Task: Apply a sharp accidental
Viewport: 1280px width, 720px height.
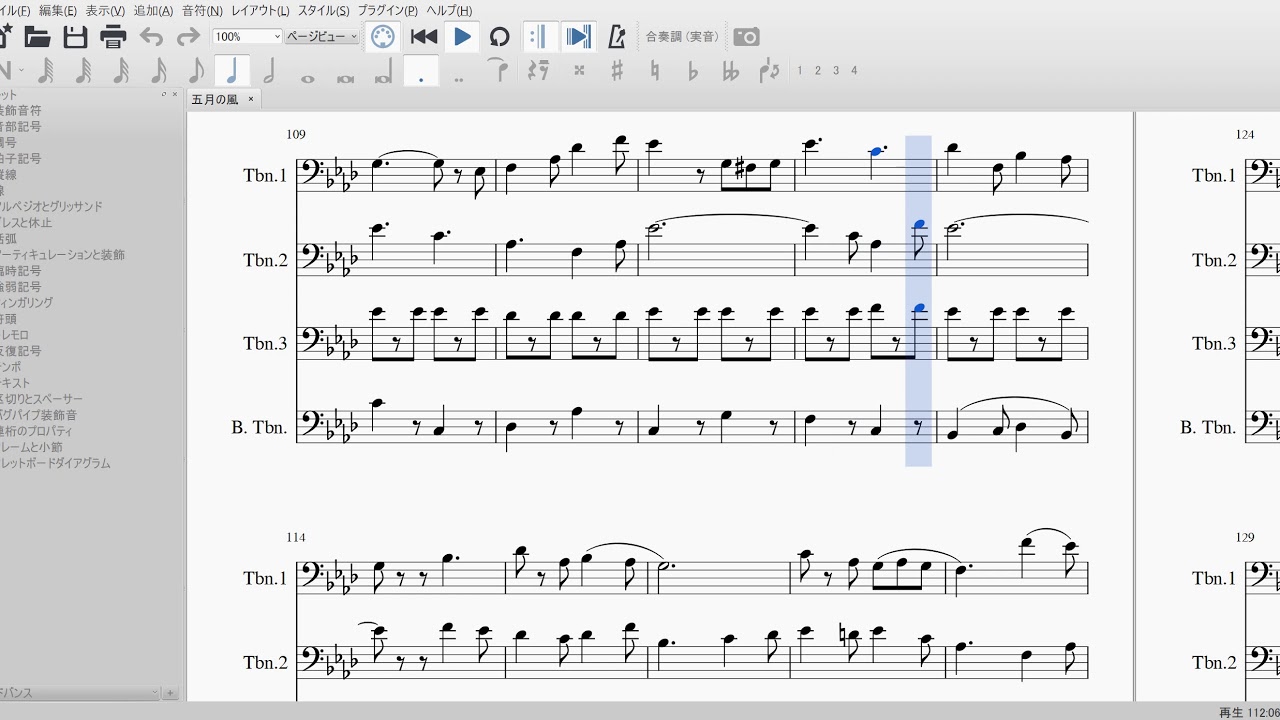Action: tap(617, 71)
